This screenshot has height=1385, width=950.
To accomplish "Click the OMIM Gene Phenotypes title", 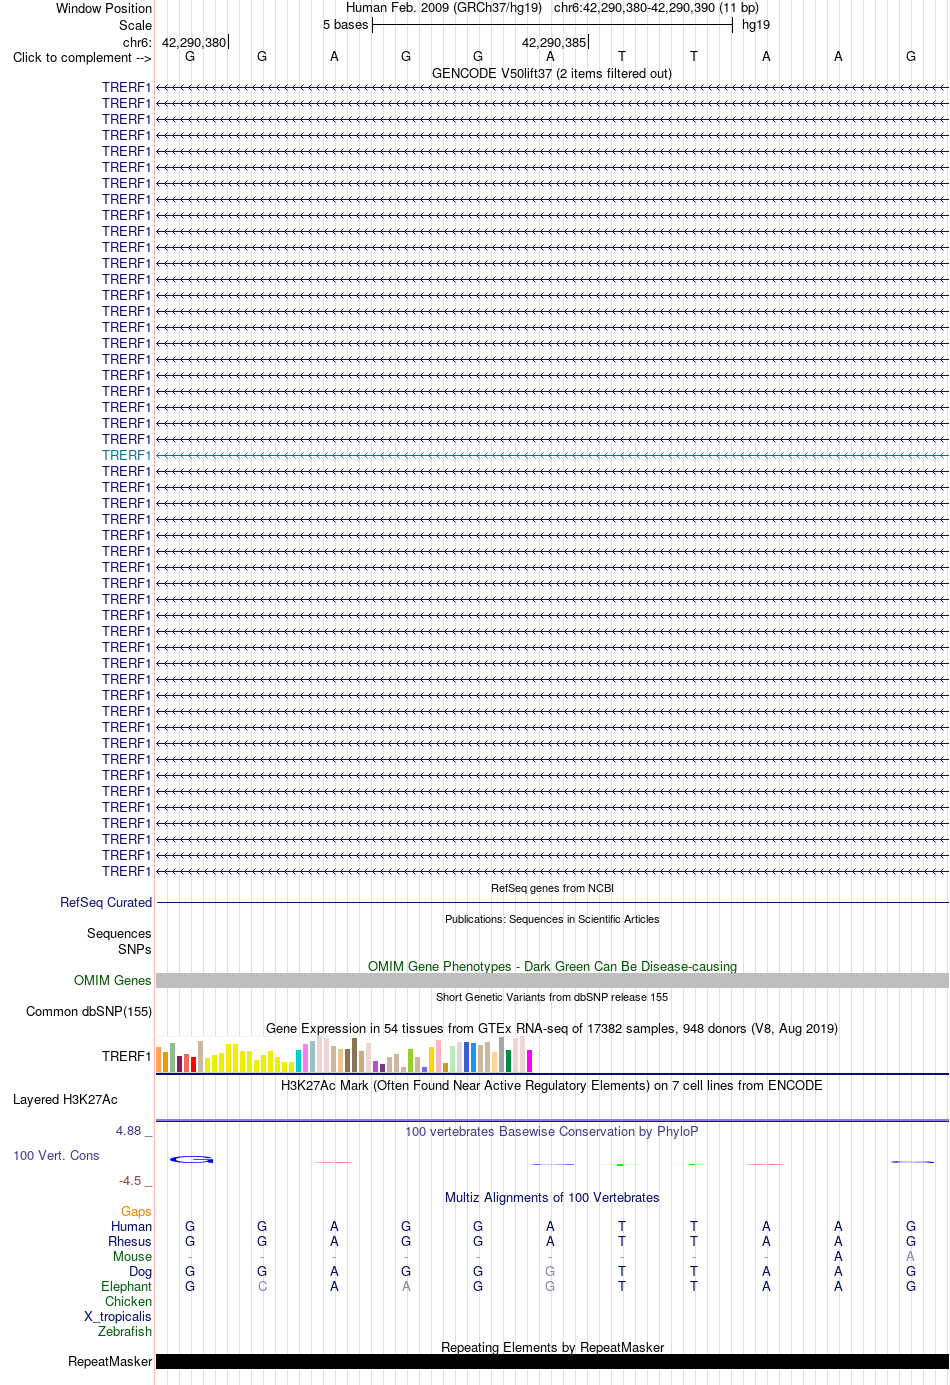I will 552,966.
